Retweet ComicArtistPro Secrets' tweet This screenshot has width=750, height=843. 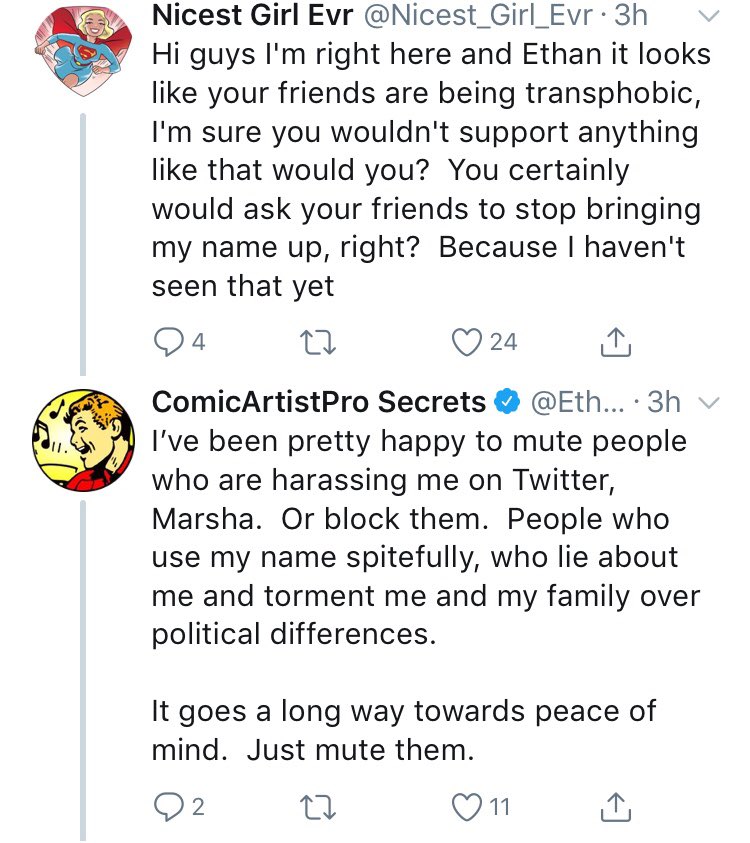[x=320, y=807]
